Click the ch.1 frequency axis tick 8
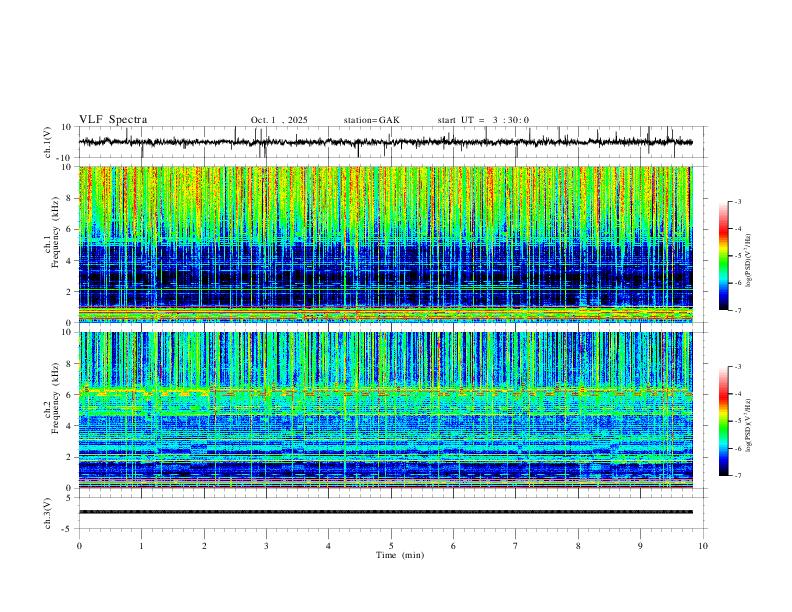This screenshot has height=612, width=792. pyautogui.click(x=69, y=198)
